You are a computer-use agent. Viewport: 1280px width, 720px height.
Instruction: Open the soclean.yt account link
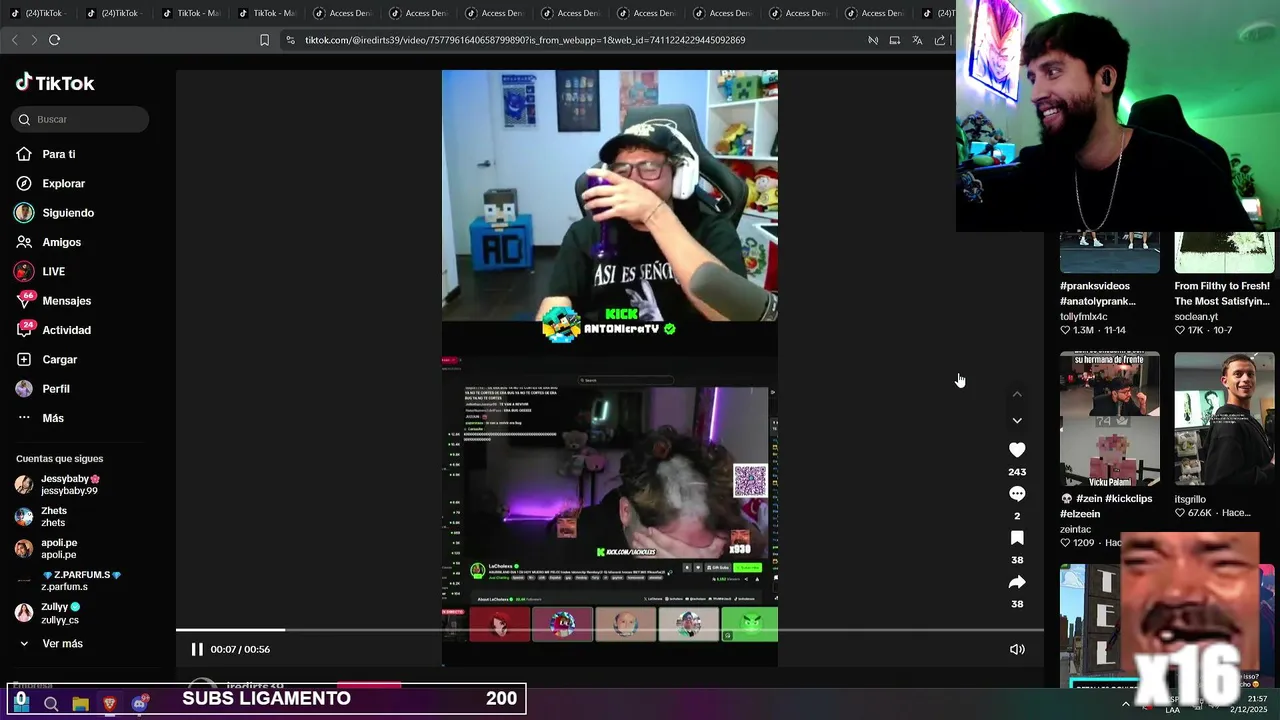click(1196, 317)
